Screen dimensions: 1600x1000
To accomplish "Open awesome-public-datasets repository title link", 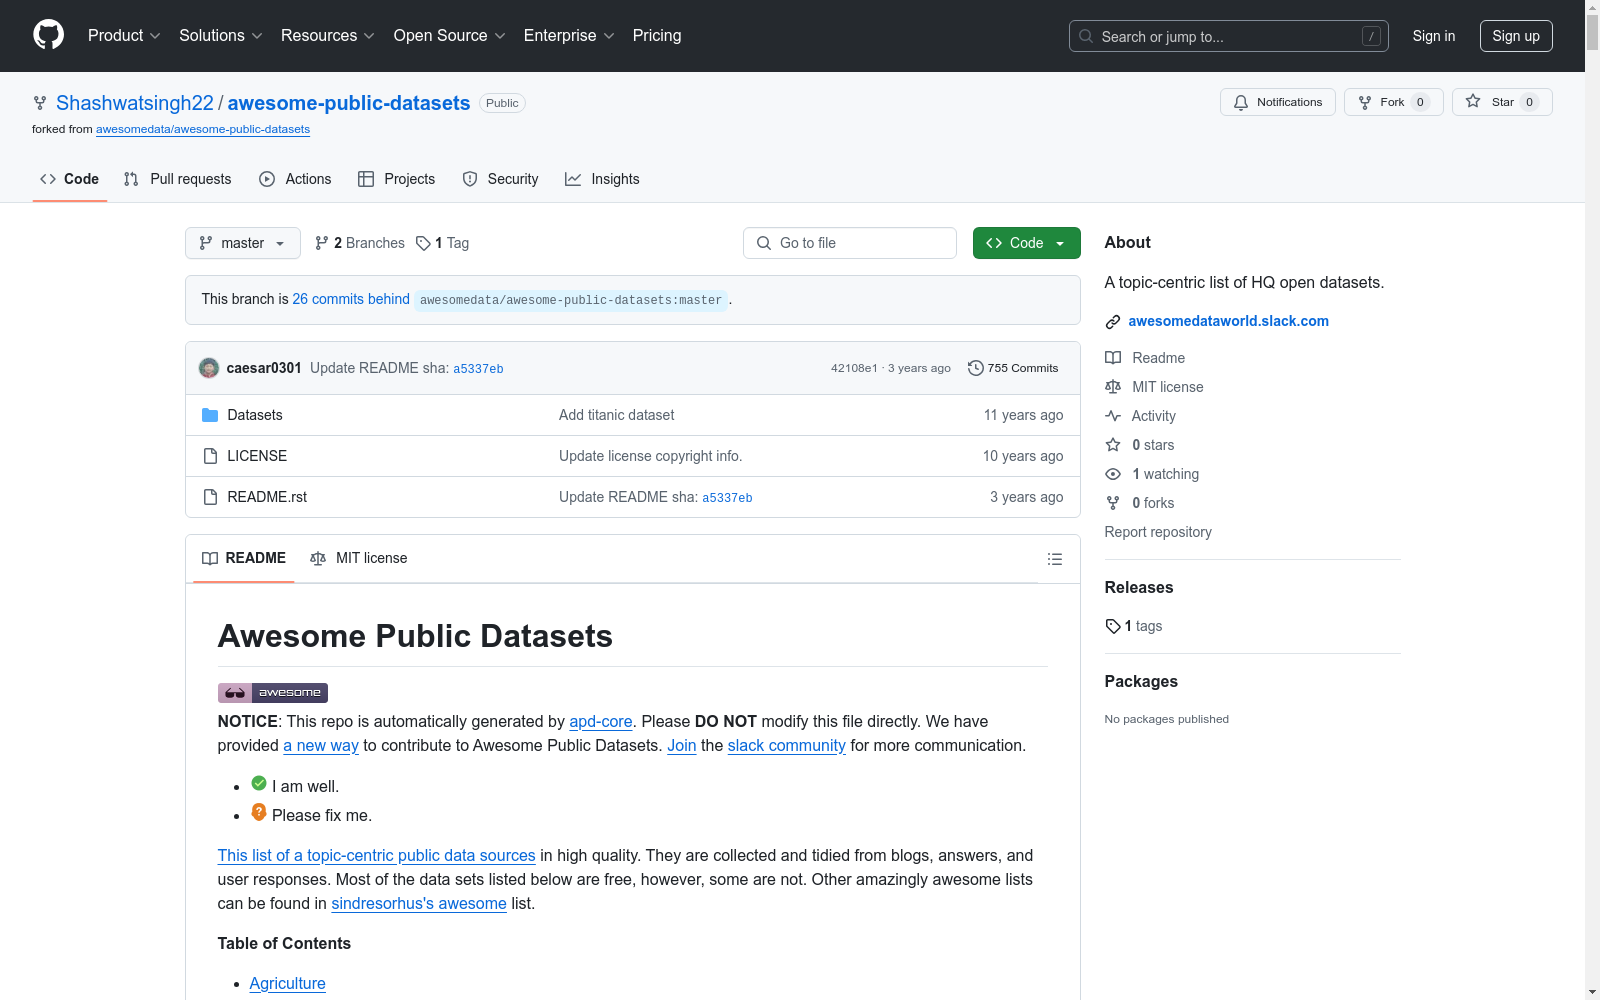I will (349, 103).
